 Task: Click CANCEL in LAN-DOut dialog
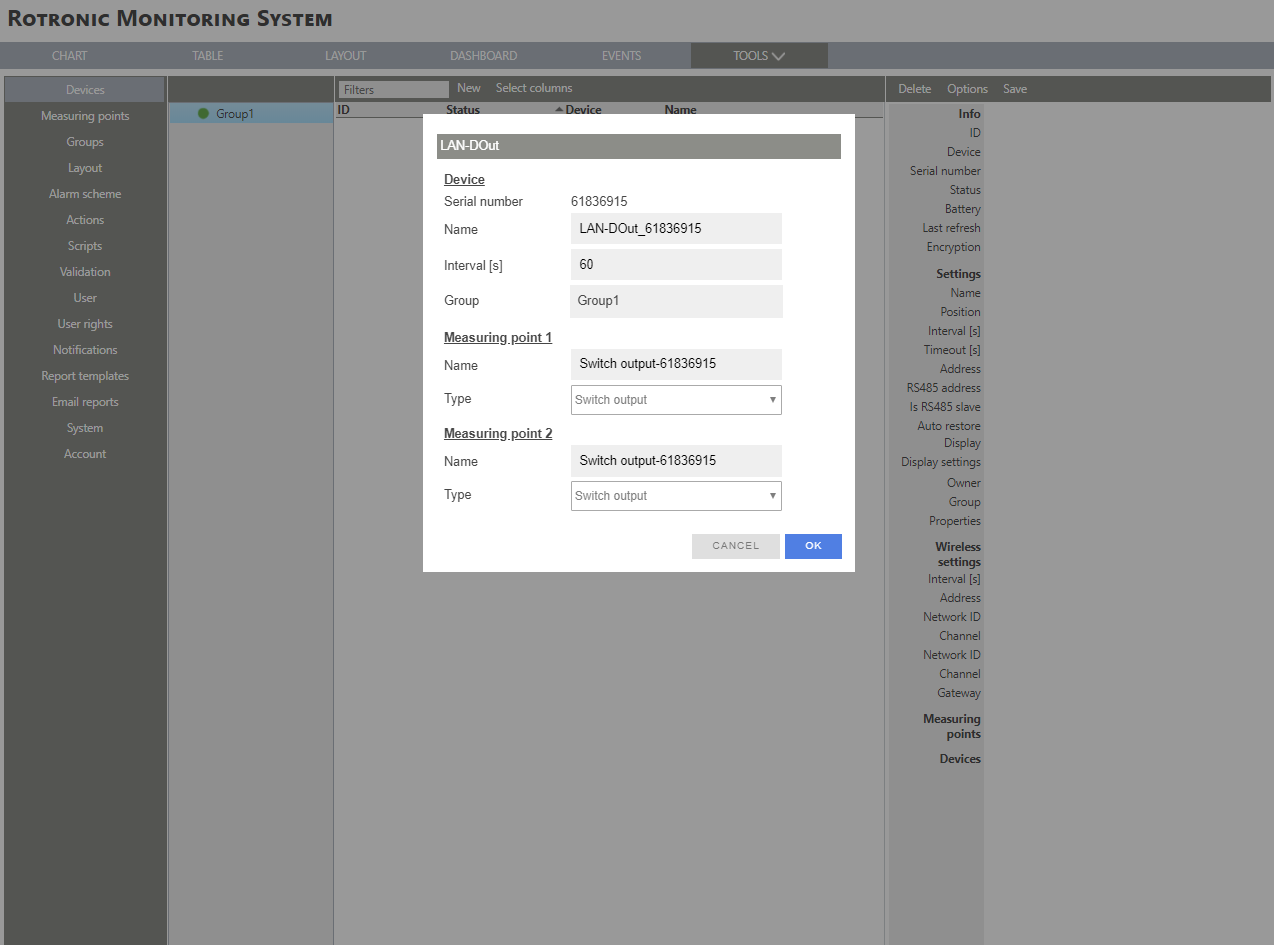(736, 546)
